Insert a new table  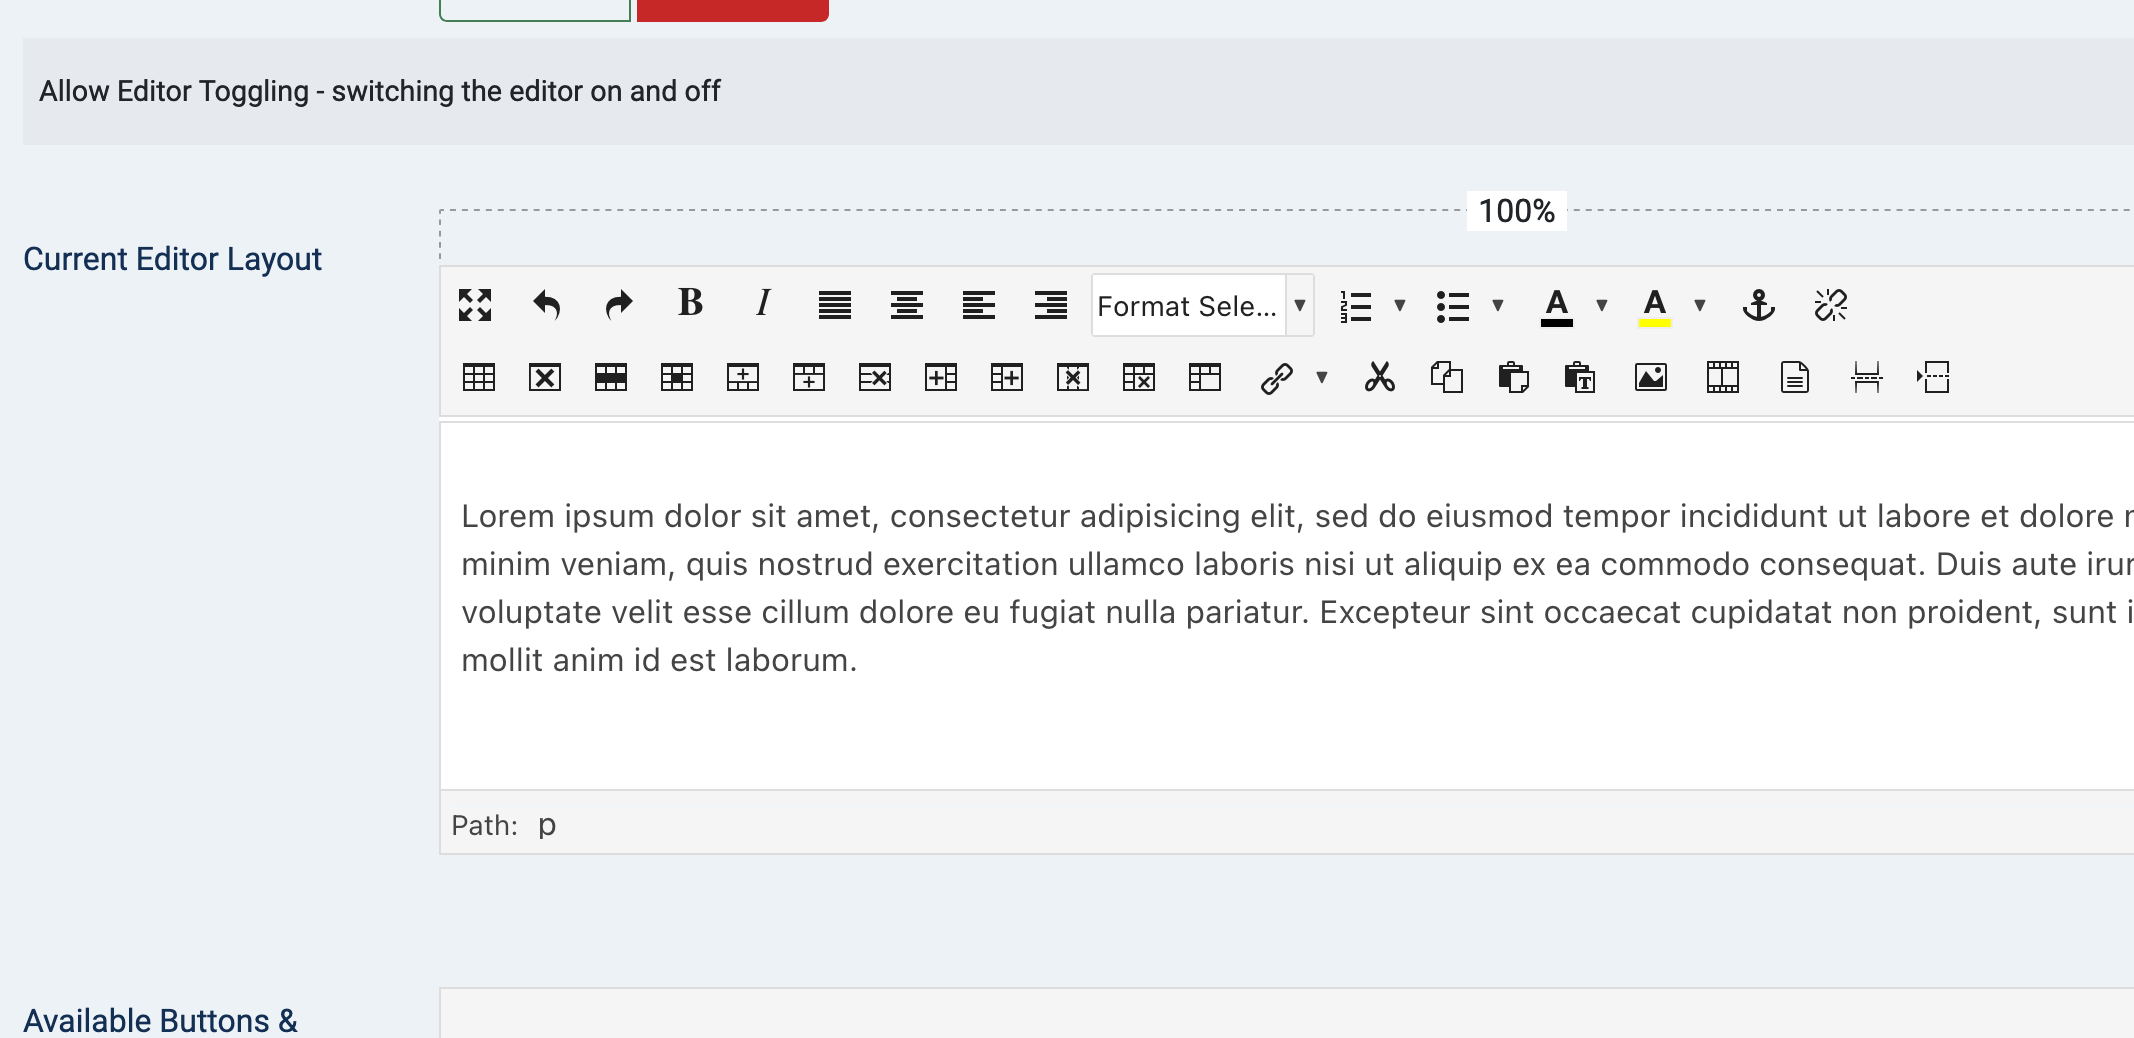[x=478, y=378]
